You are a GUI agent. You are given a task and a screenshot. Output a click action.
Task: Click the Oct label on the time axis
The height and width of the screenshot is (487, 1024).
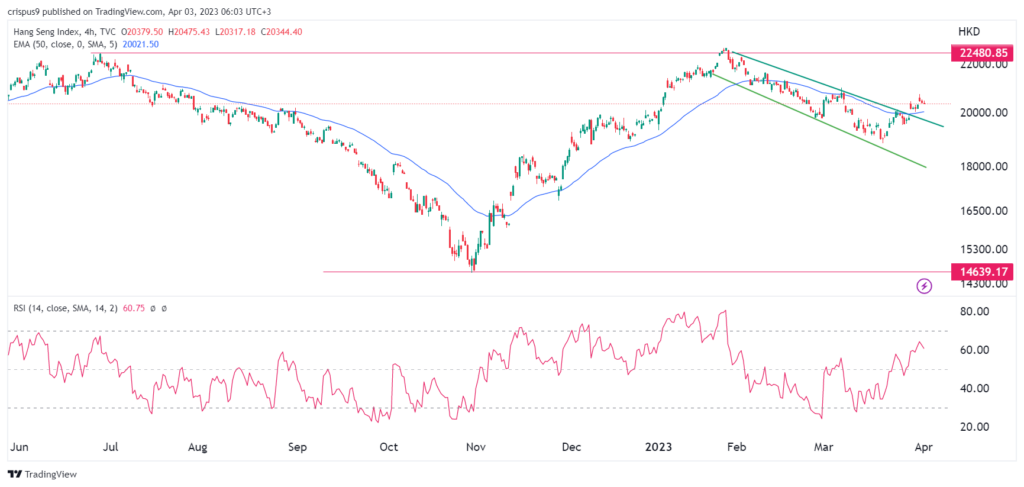click(x=389, y=448)
